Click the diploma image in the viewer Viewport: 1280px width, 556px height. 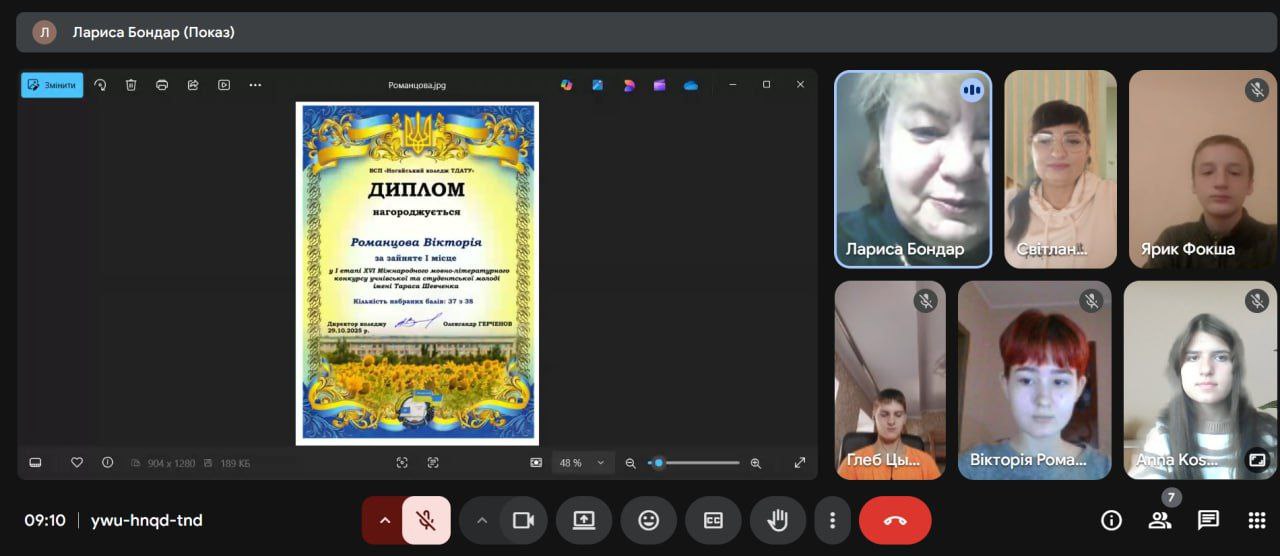417,273
